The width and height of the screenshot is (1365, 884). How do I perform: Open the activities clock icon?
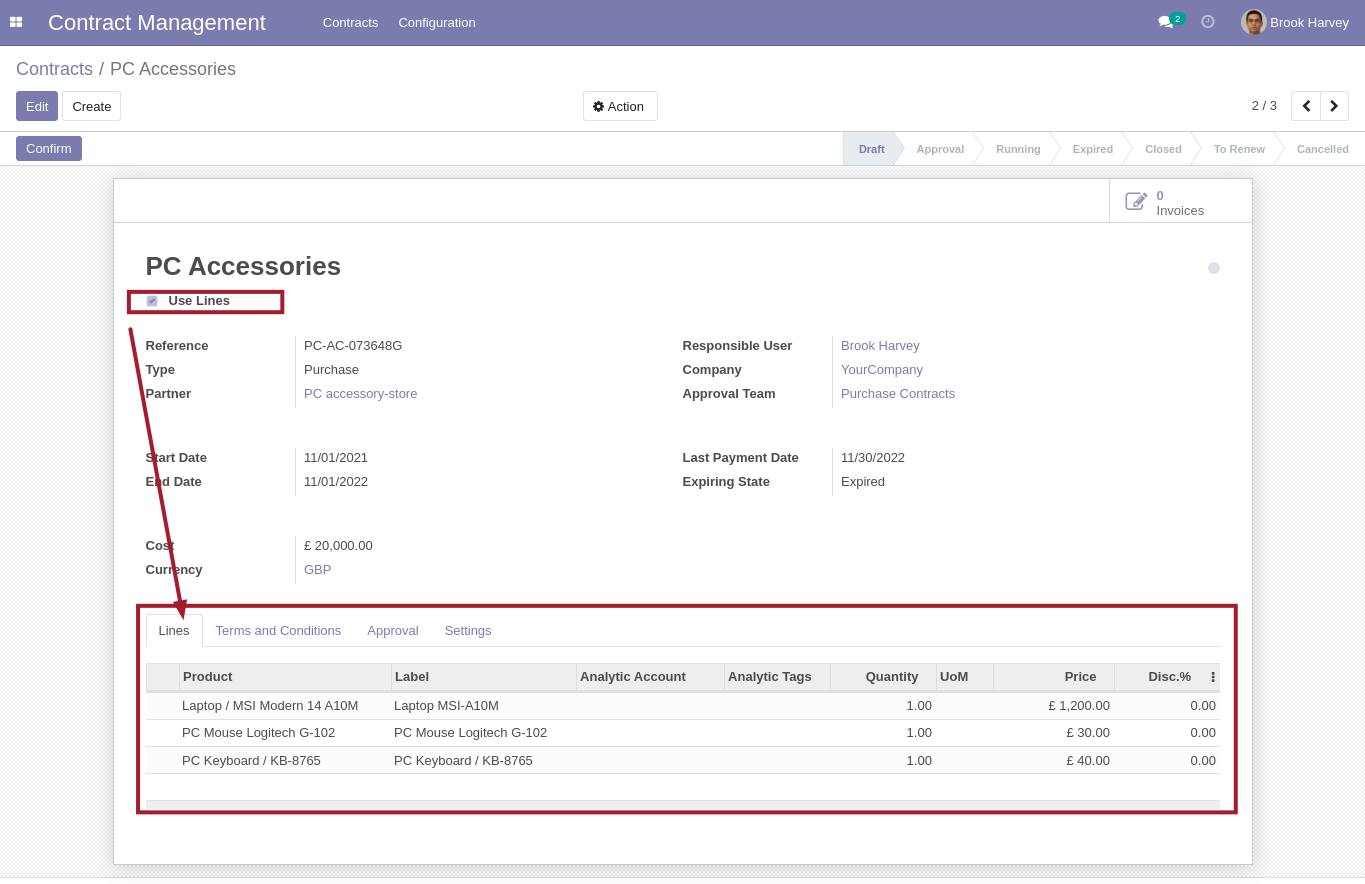click(1207, 22)
